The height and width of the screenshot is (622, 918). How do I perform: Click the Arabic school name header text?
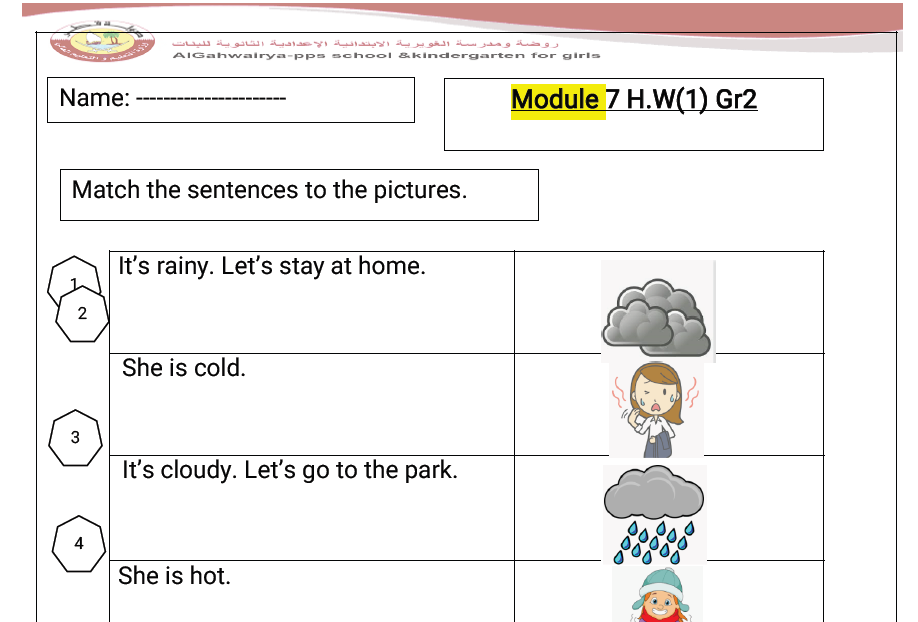365,44
